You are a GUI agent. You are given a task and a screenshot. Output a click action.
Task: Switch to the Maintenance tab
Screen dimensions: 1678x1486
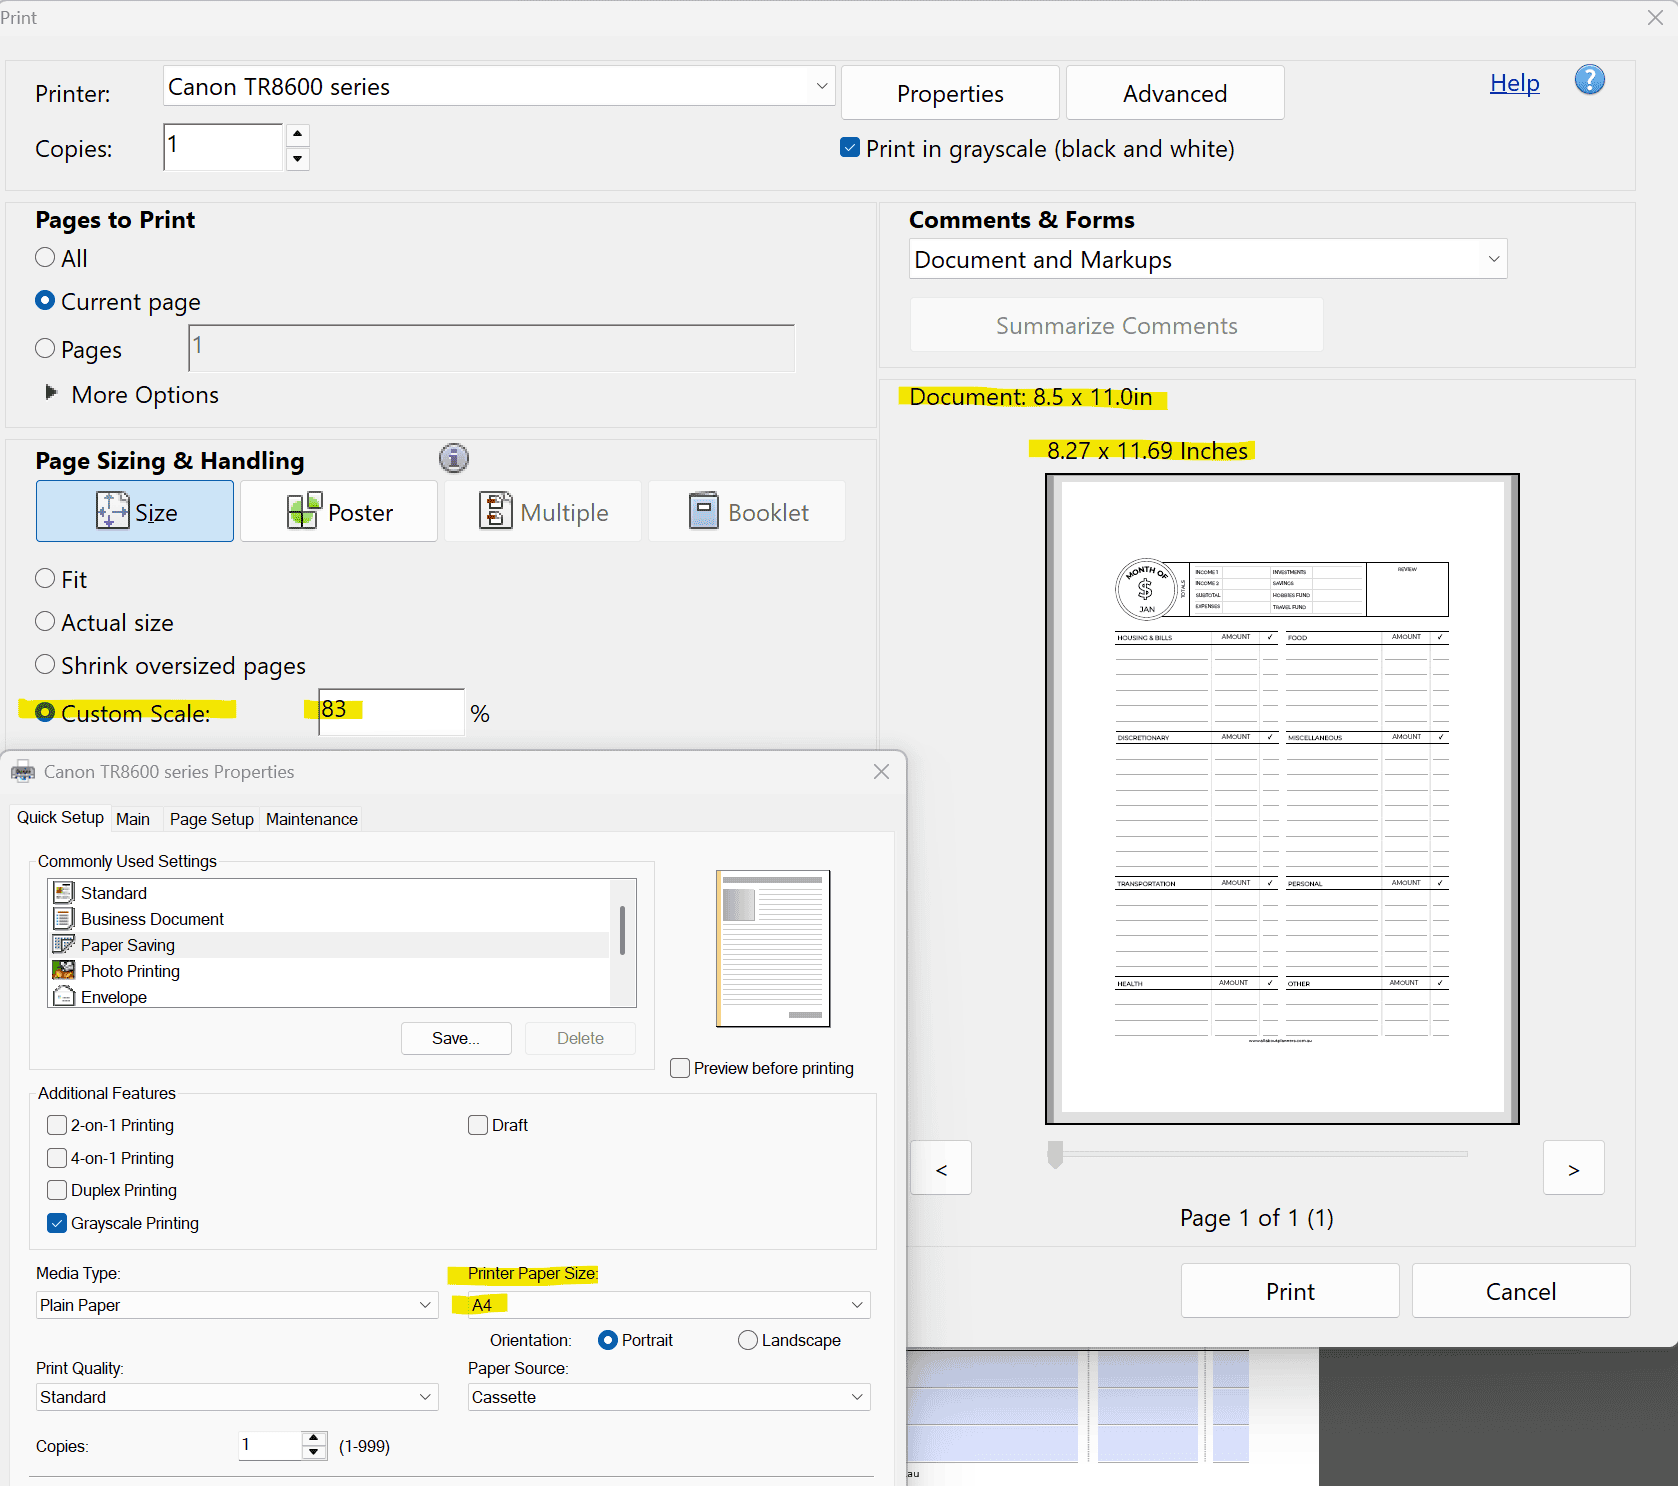(311, 818)
